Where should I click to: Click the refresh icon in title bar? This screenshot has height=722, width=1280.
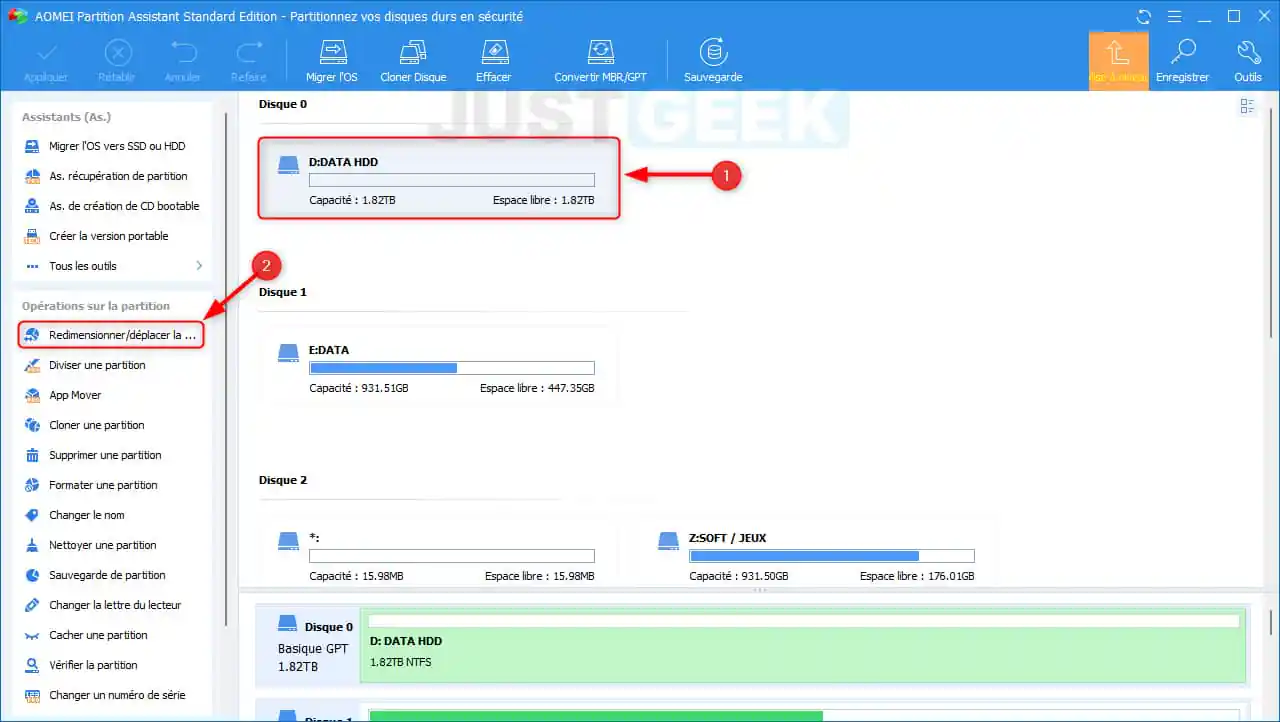1144,17
